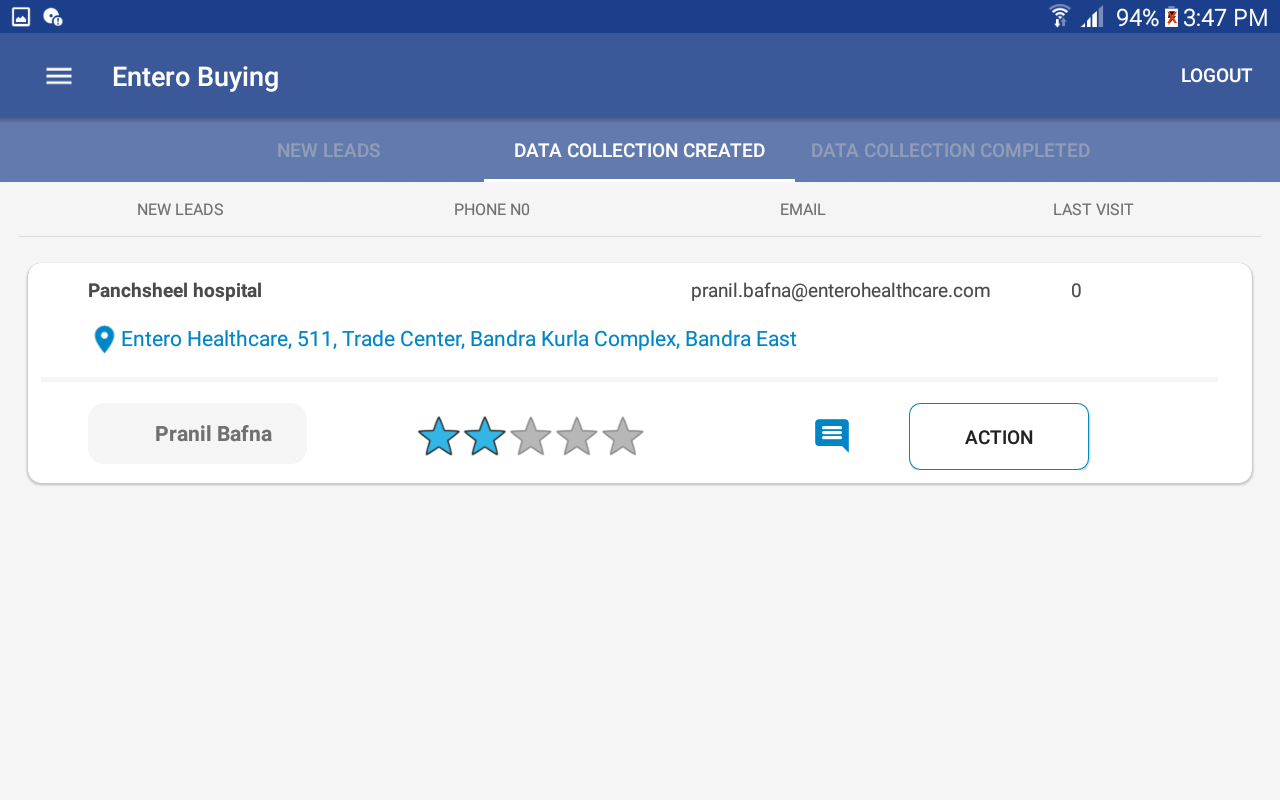Set rating to four stars
The height and width of the screenshot is (800, 1280).
tap(577, 436)
